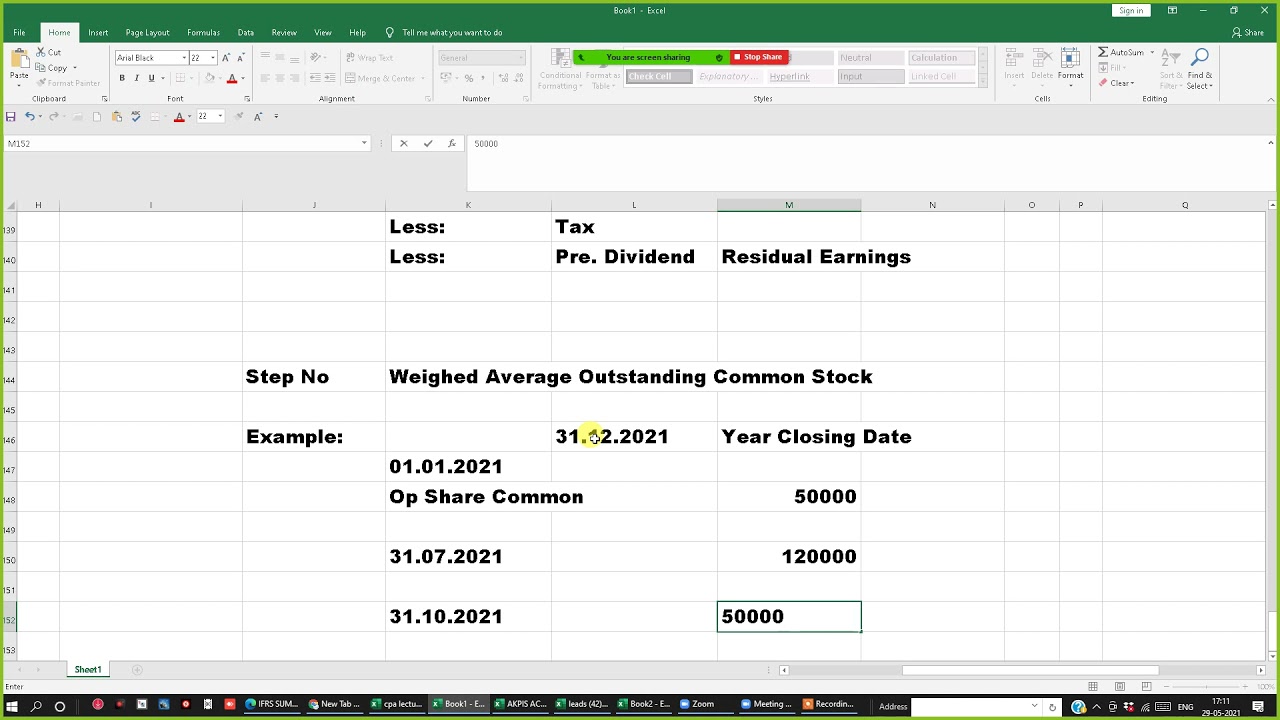Increase font size with large A icon
1280x720 pixels.
pos(226,58)
